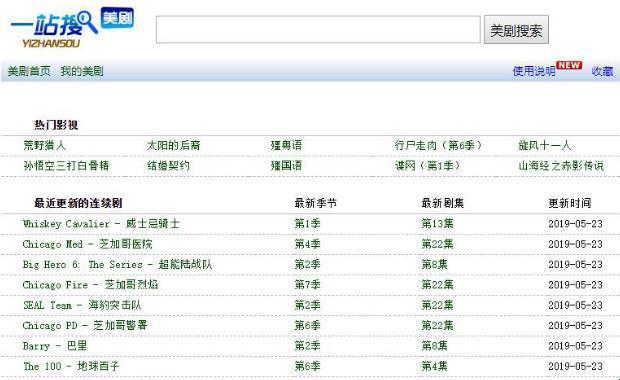The width and height of the screenshot is (620, 380).
Task: Open Big Hero 6: The Series link
Action: [117, 265]
